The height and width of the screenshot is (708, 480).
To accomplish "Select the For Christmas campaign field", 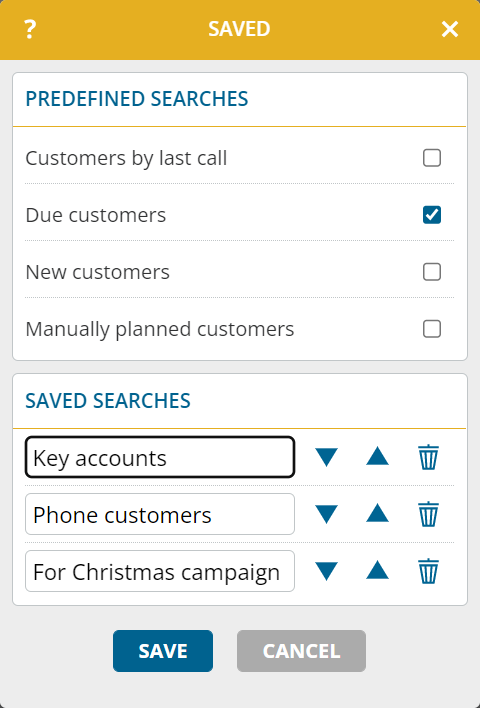I will coord(160,571).
